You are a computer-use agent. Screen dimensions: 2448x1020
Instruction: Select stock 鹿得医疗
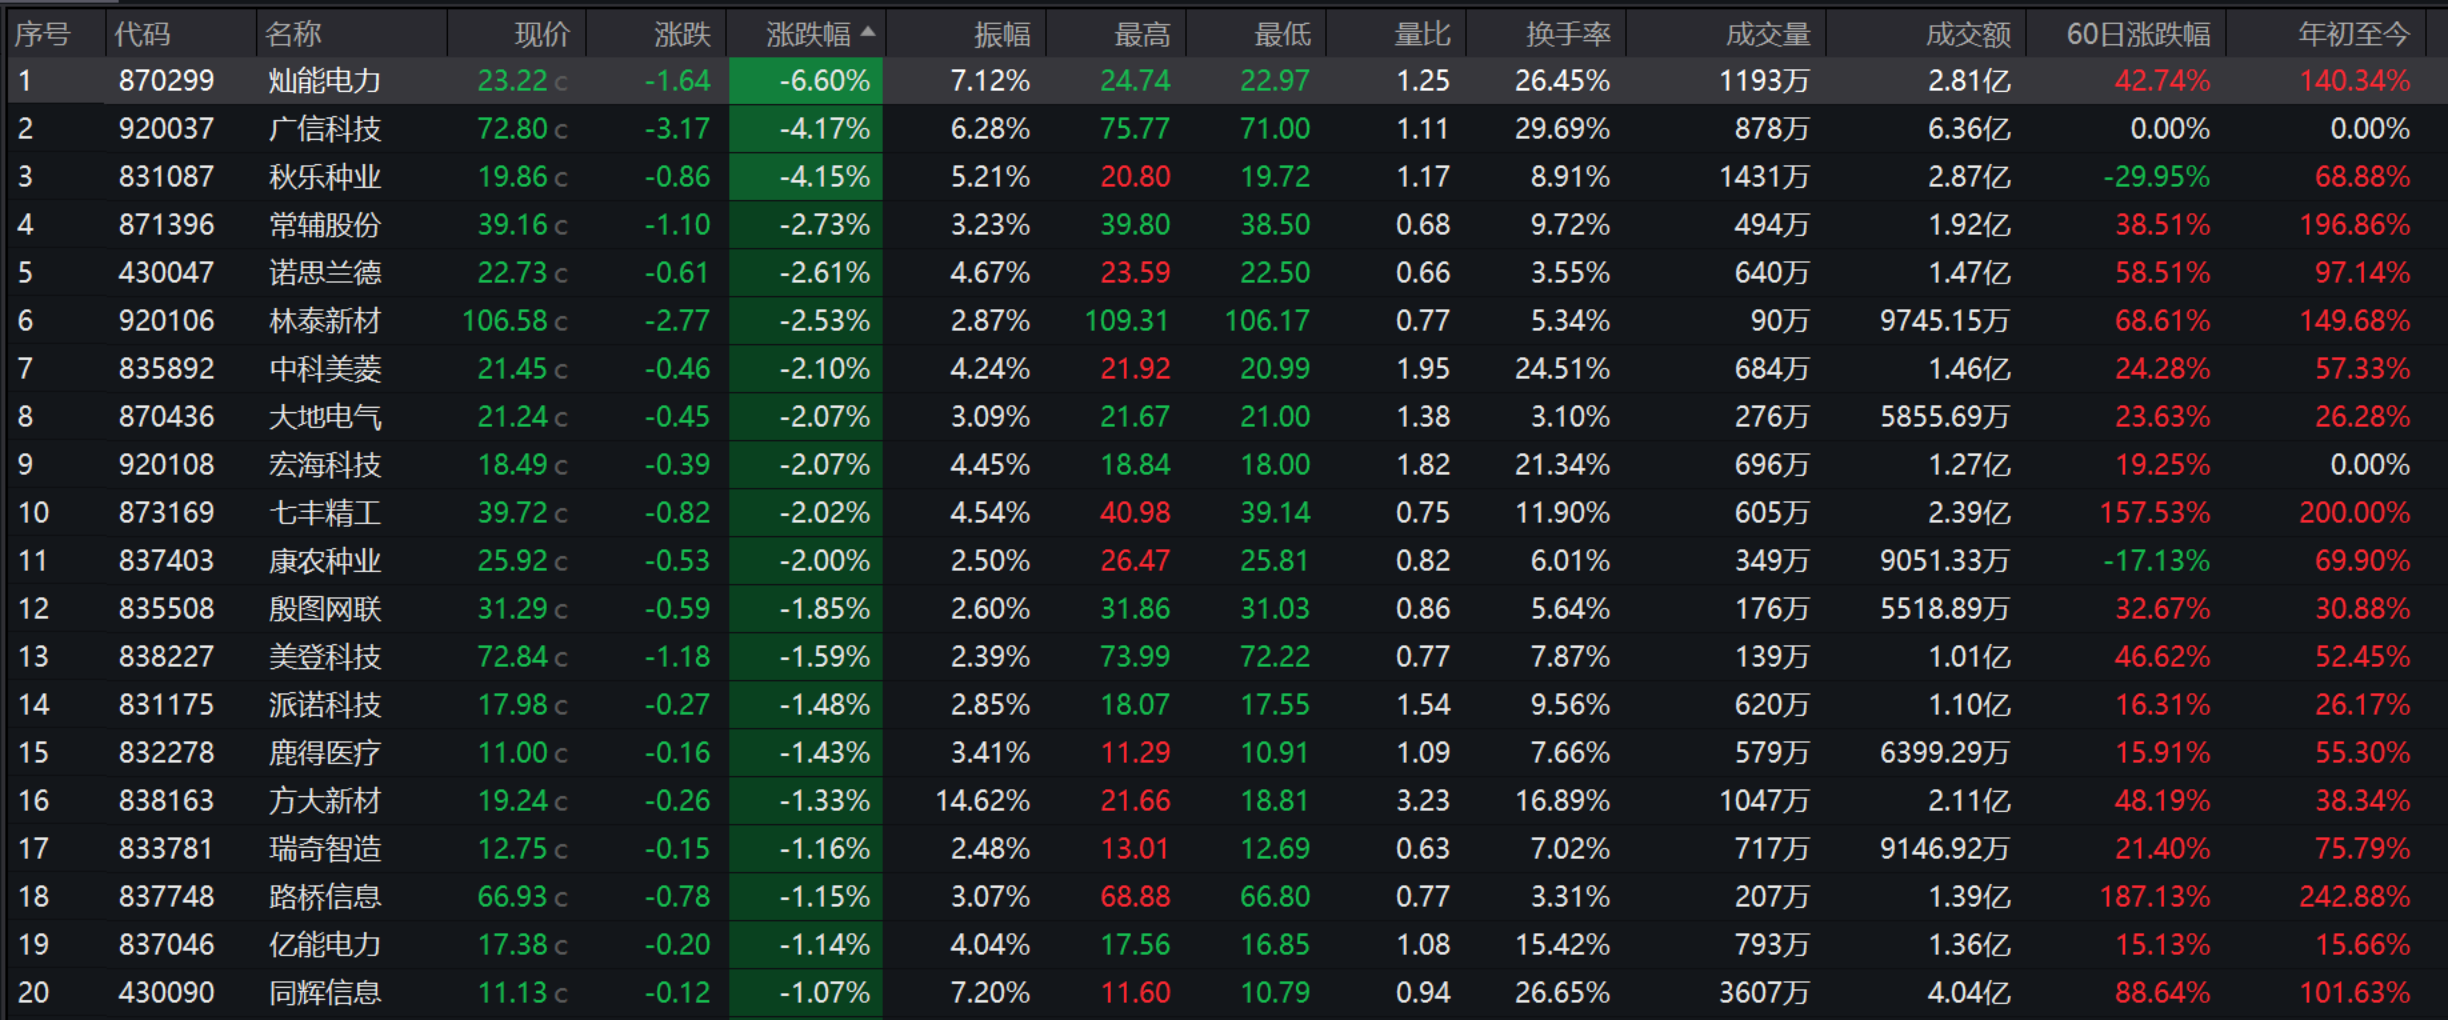click(325, 753)
